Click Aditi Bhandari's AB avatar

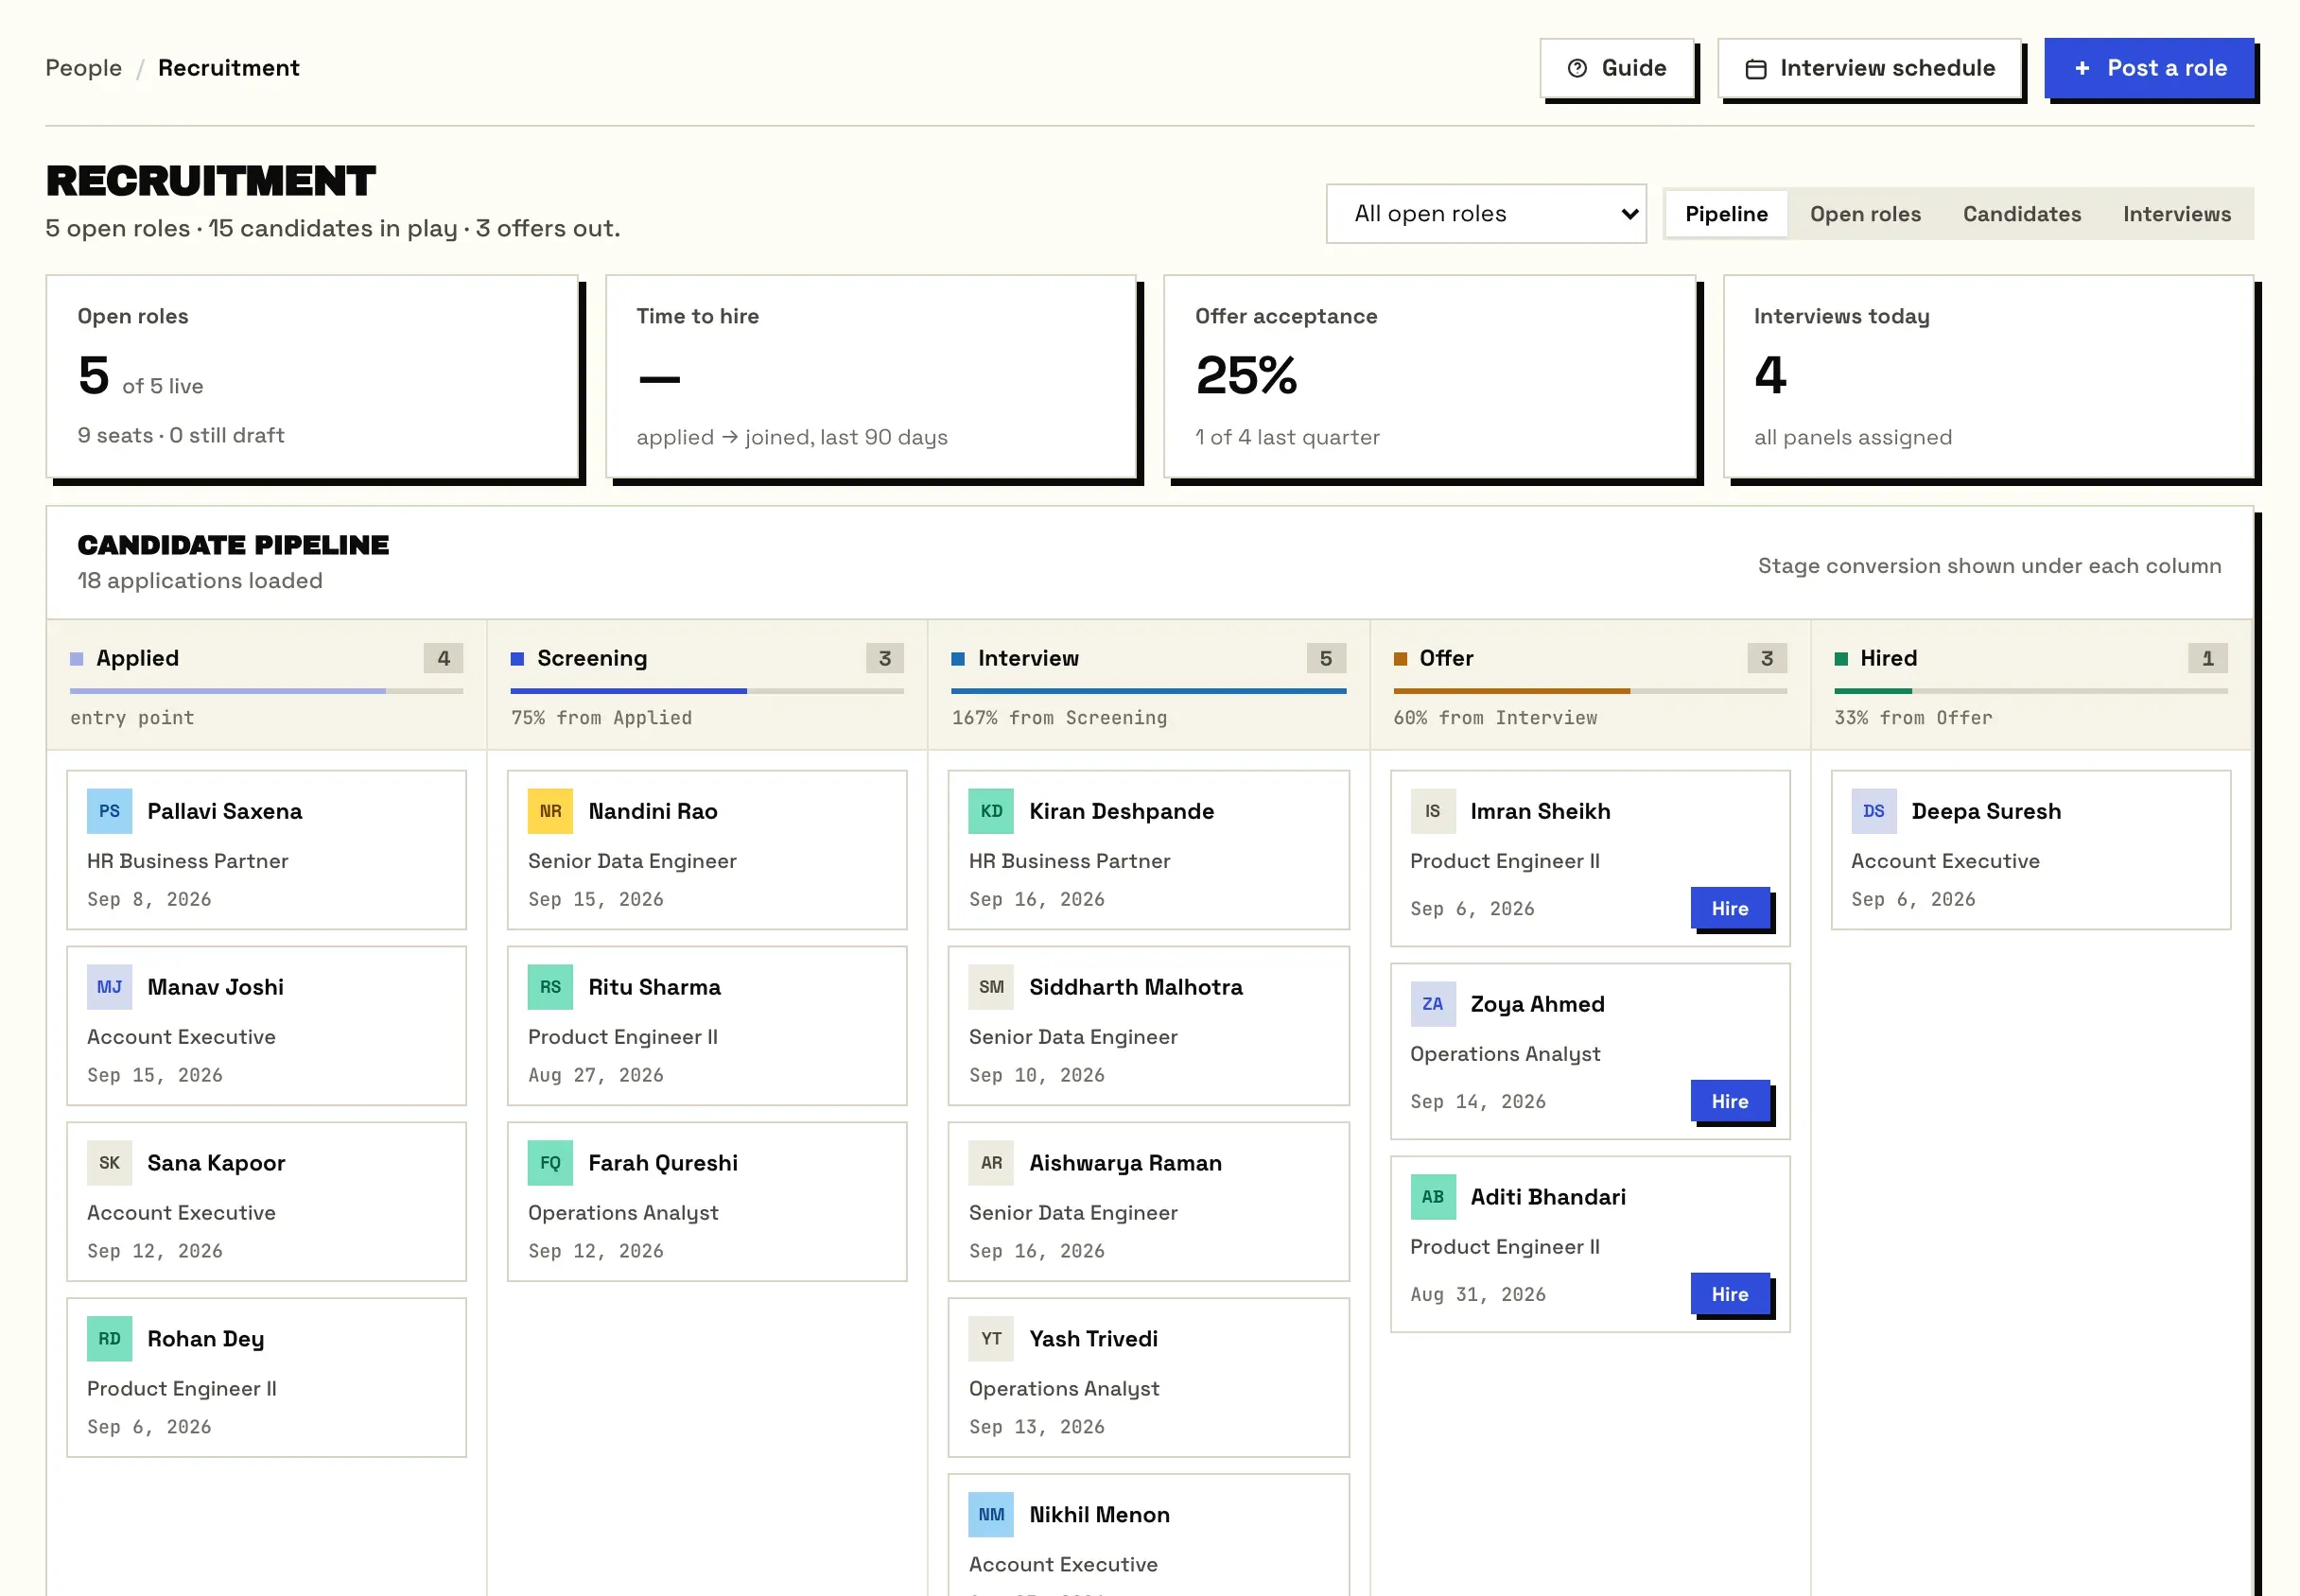1433,1197
